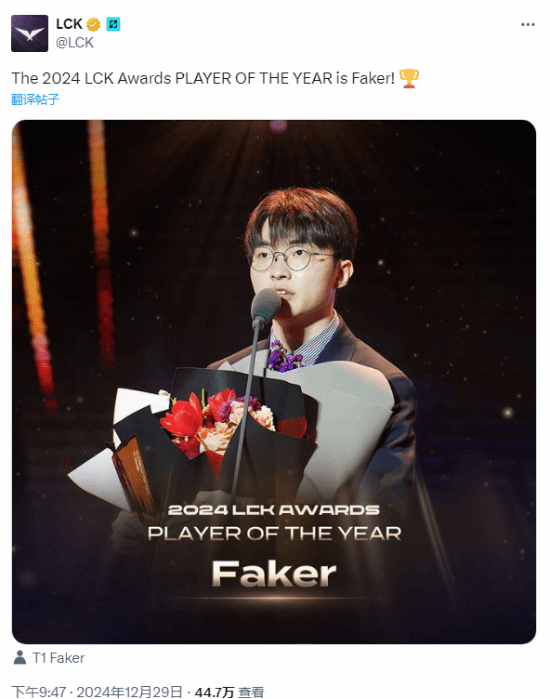
Task: Click the 查看 views label
Action: click(251, 692)
